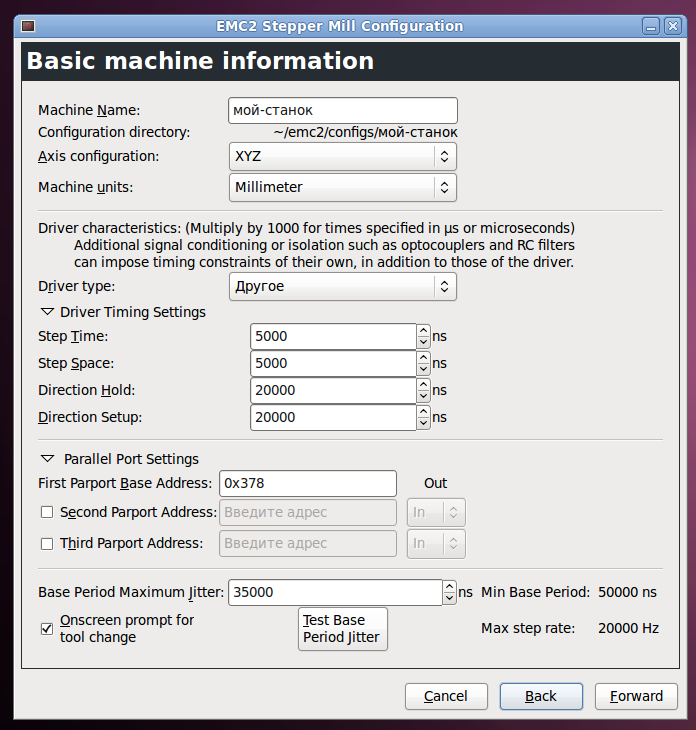The height and width of the screenshot is (730, 696).
Task: Close the EMC2 Stepper Mill Configuration window
Action: click(673, 26)
